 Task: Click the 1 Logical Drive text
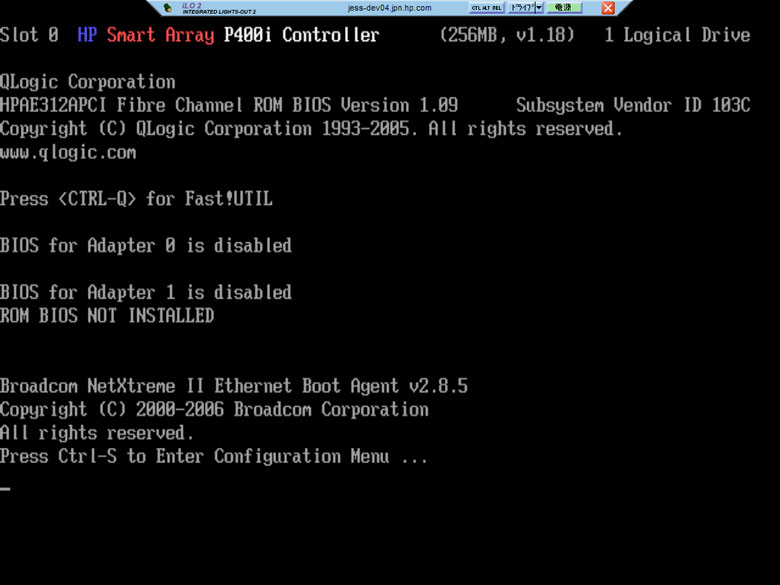pos(677,35)
